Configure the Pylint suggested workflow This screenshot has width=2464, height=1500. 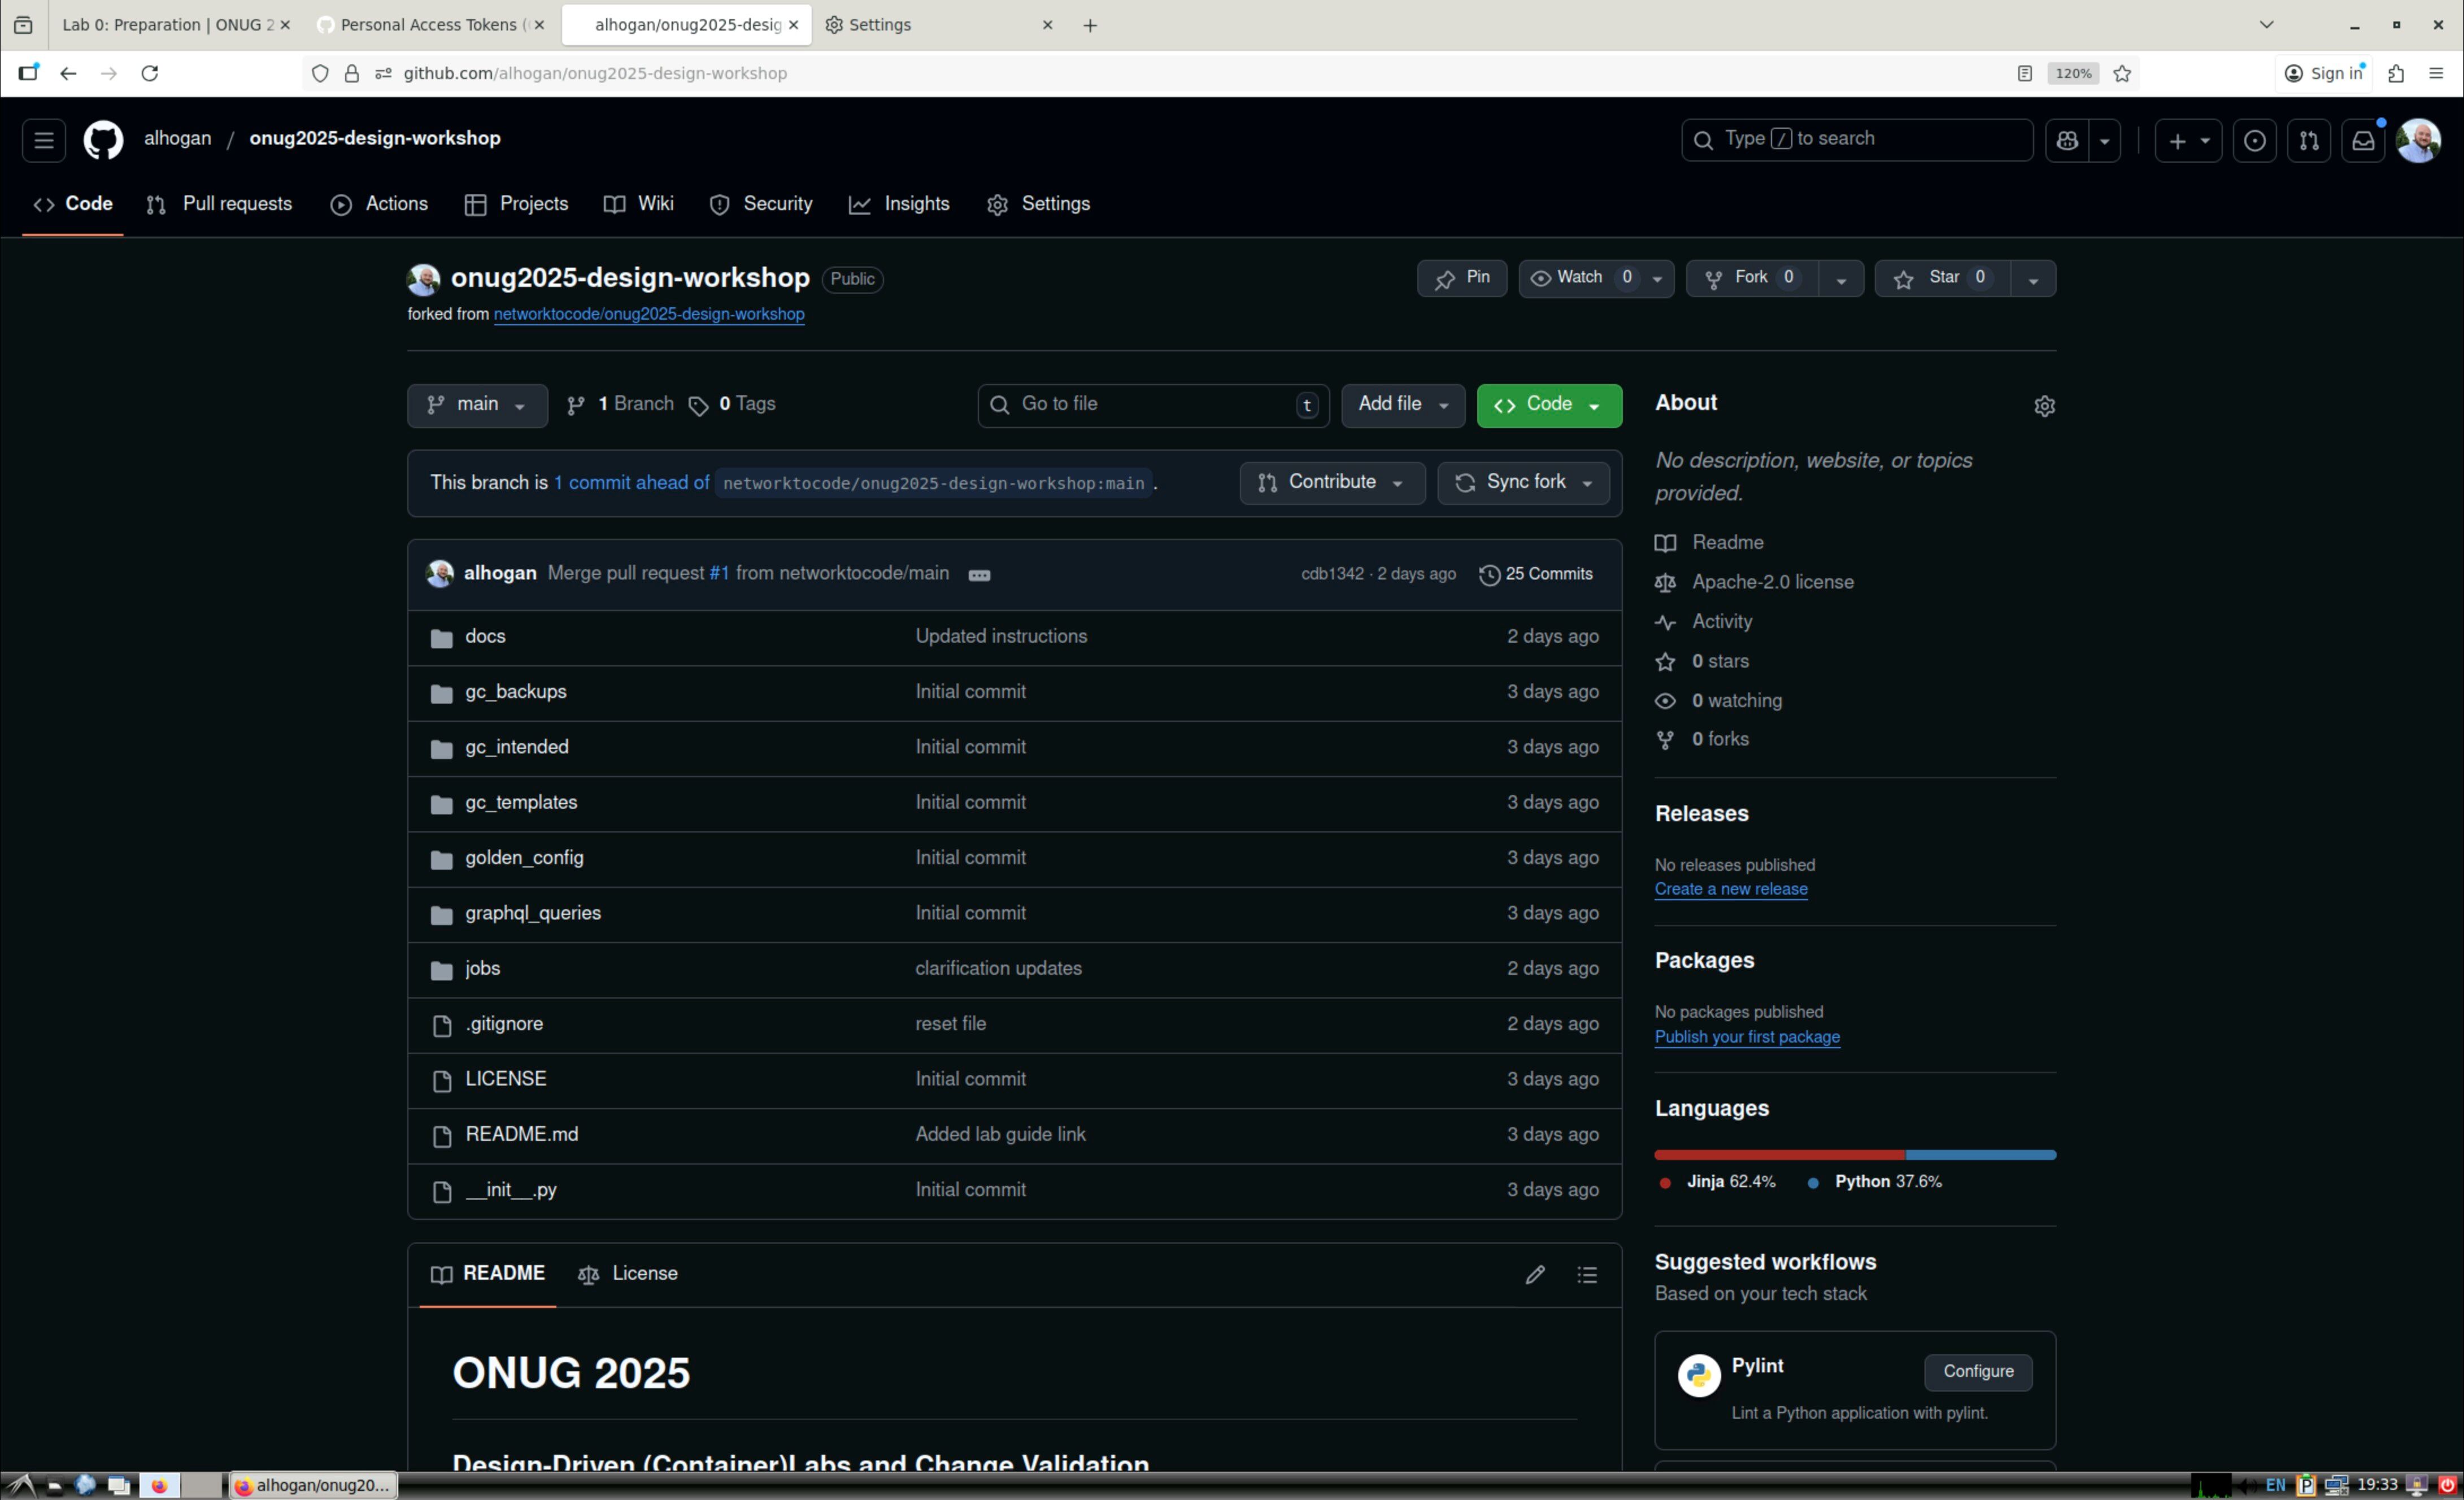pyautogui.click(x=1977, y=1371)
